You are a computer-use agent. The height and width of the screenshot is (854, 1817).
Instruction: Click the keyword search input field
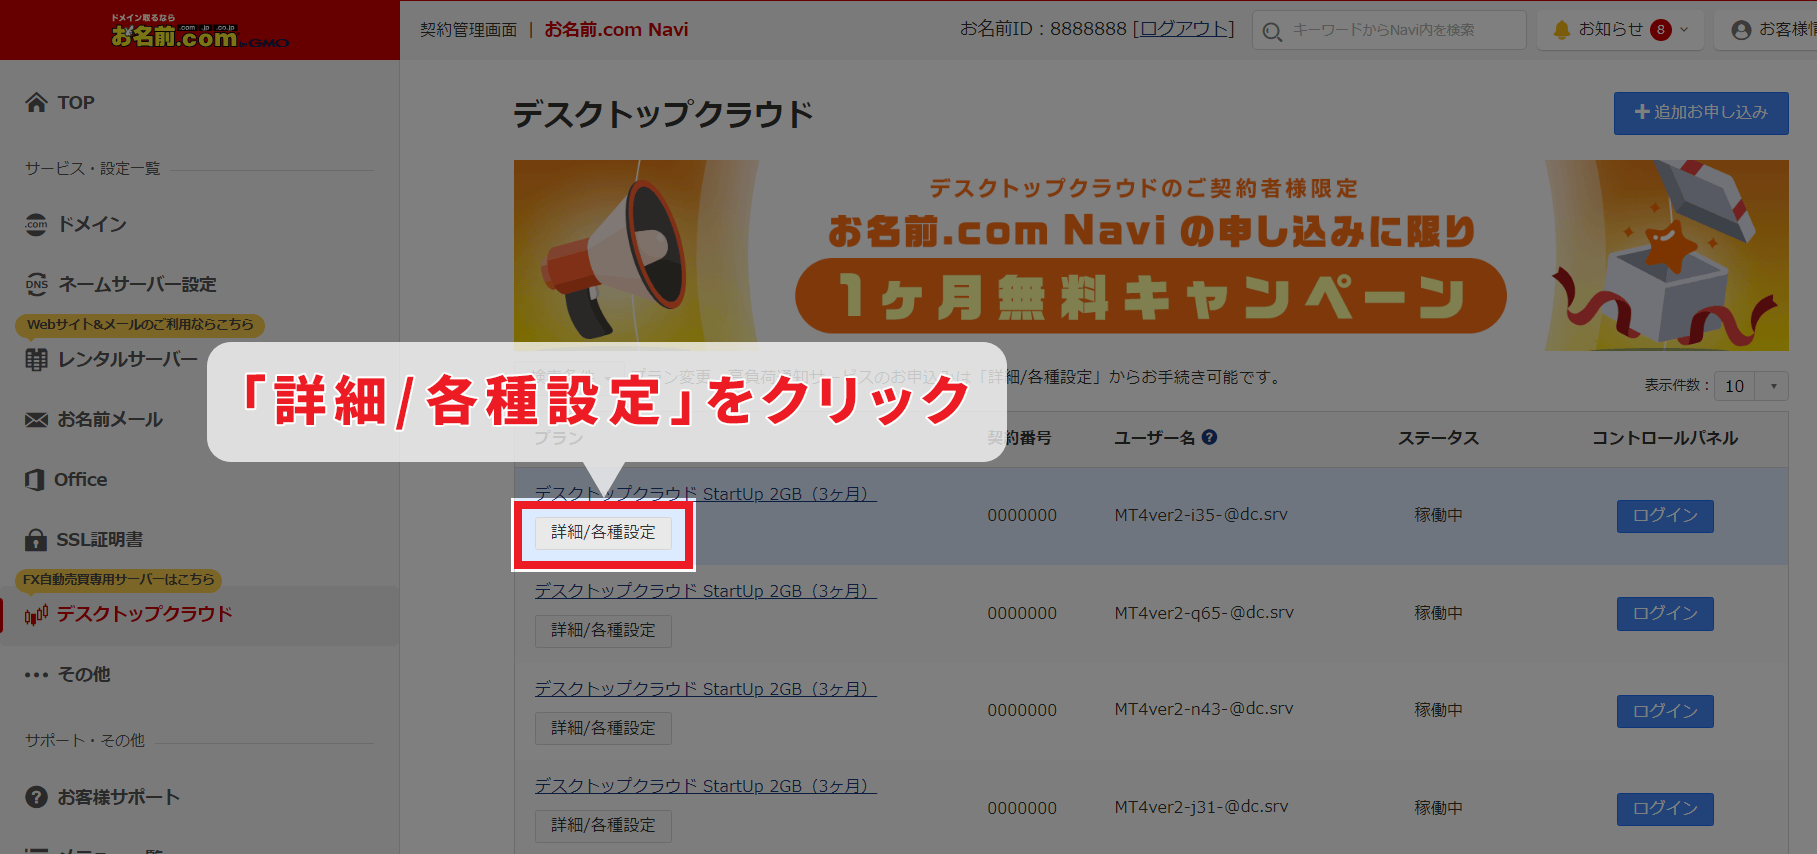1389,30
